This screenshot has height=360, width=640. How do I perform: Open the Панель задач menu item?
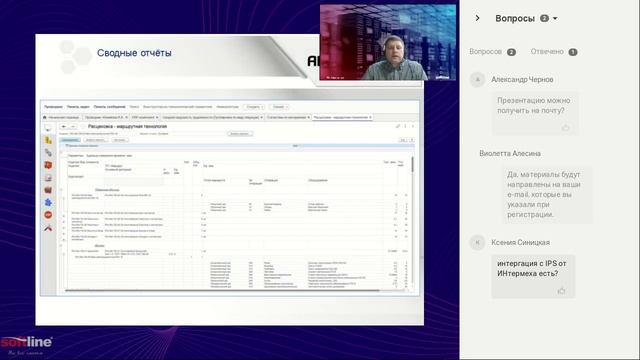point(78,107)
